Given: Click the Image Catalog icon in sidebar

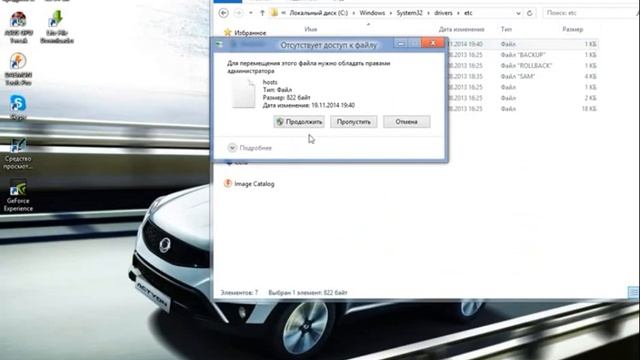Looking at the screenshot, I should tap(228, 184).
